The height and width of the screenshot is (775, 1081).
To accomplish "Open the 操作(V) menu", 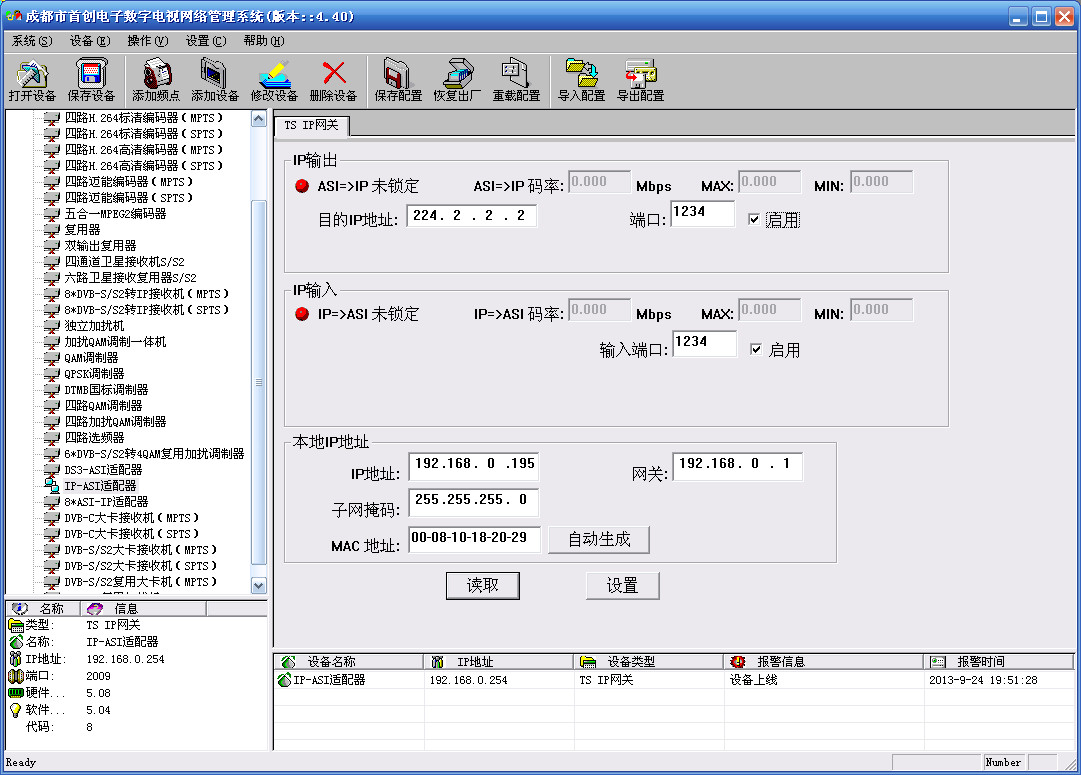I will click(x=148, y=41).
